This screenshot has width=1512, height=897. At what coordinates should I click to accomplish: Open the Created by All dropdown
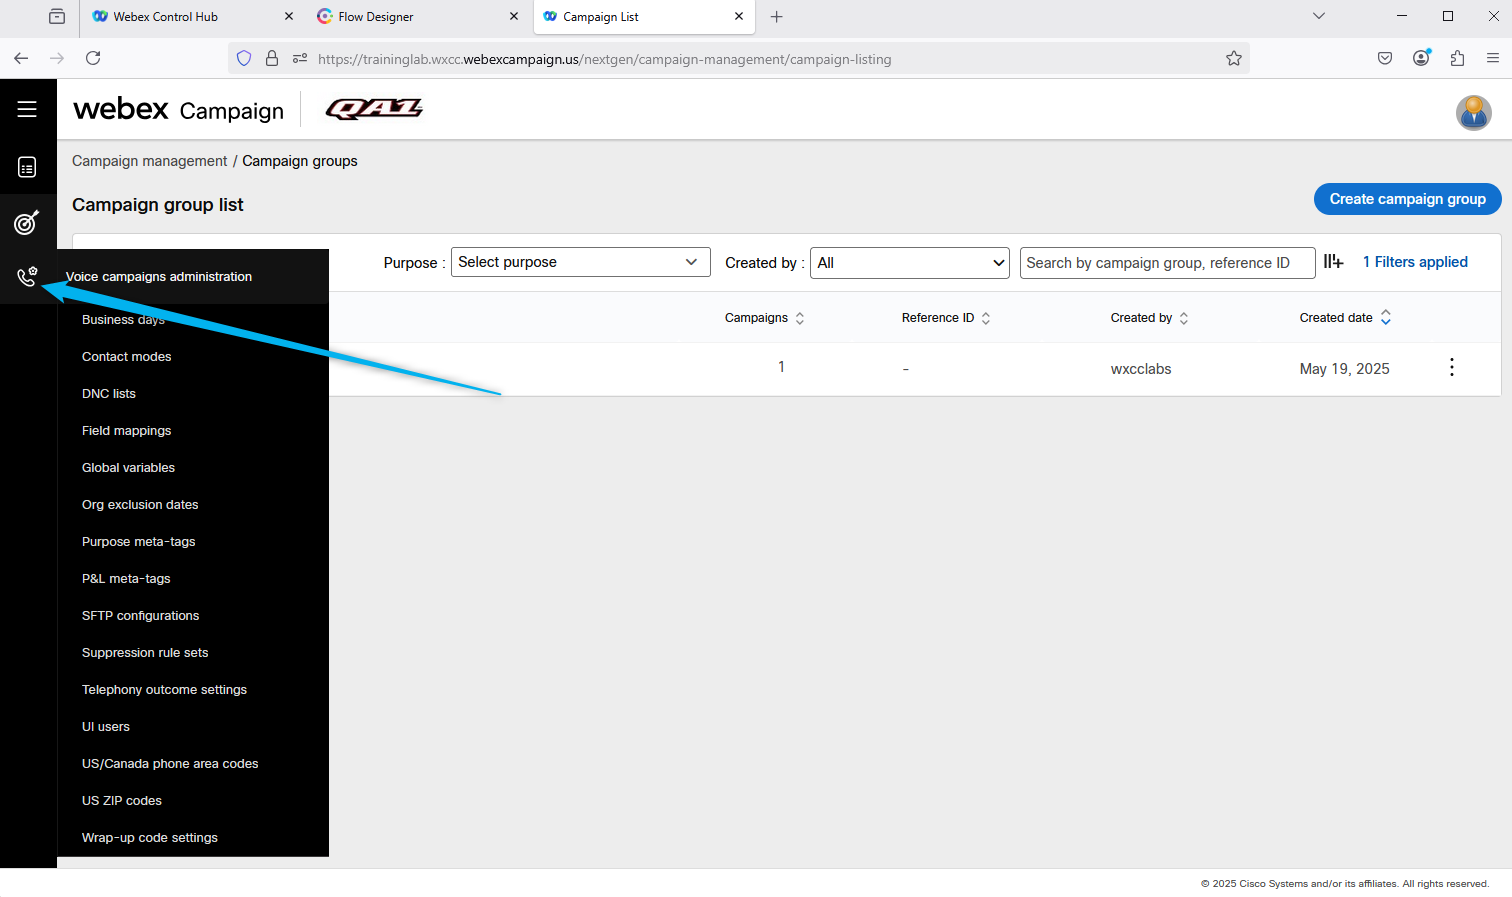point(909,263)
